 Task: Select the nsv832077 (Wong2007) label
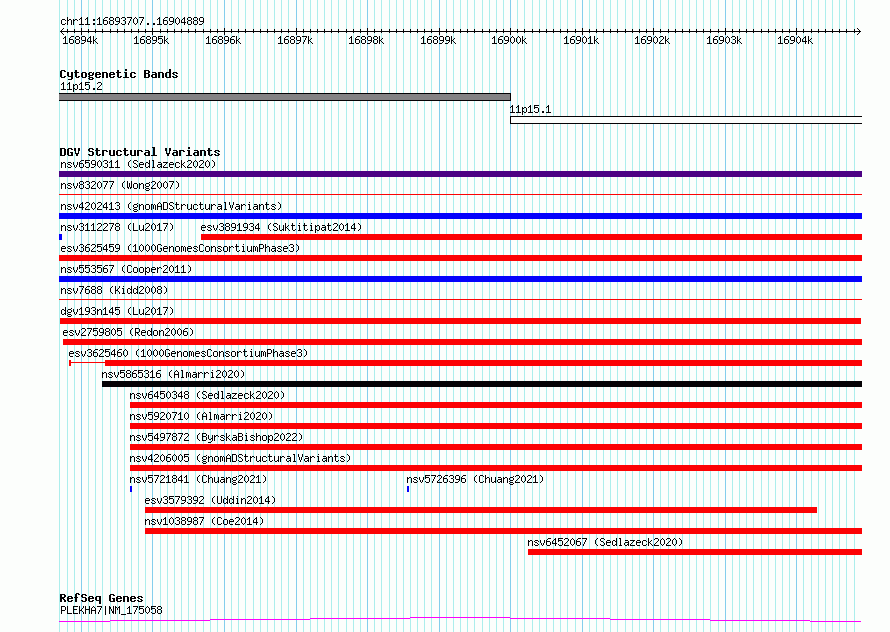(120, 185)
